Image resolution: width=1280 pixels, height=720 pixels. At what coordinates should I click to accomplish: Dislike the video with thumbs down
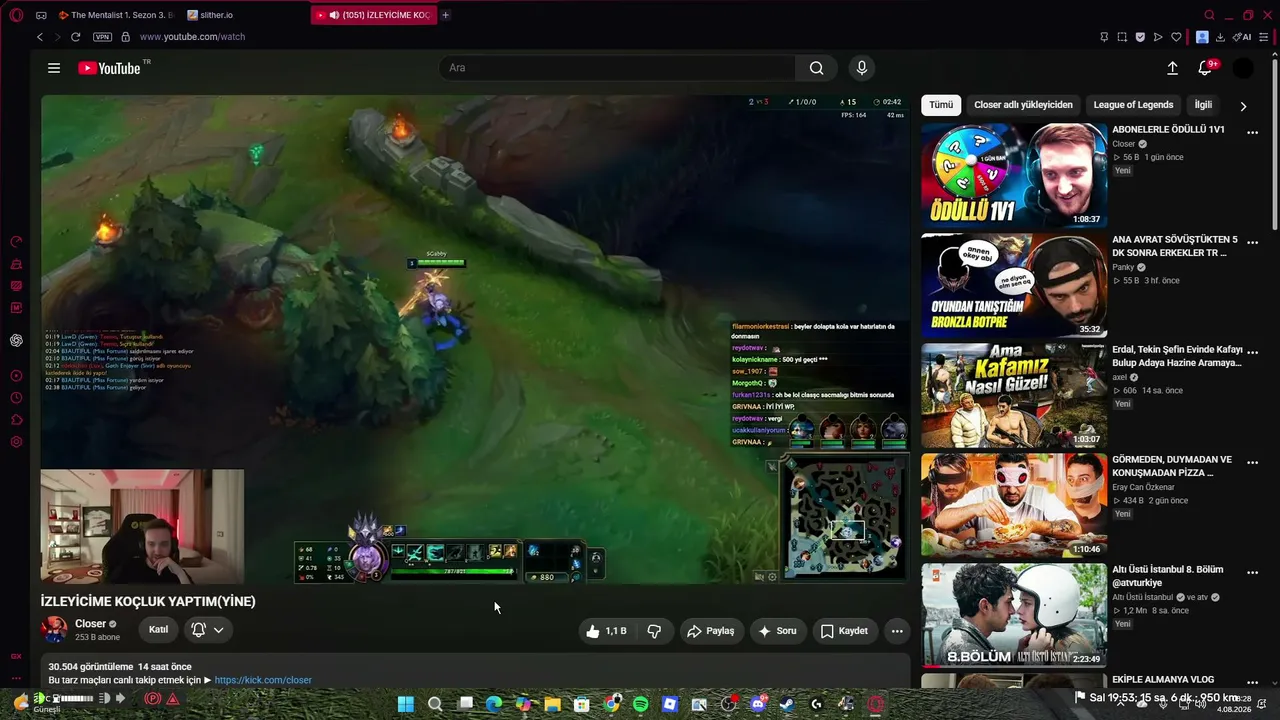click(x=655, y=631)
